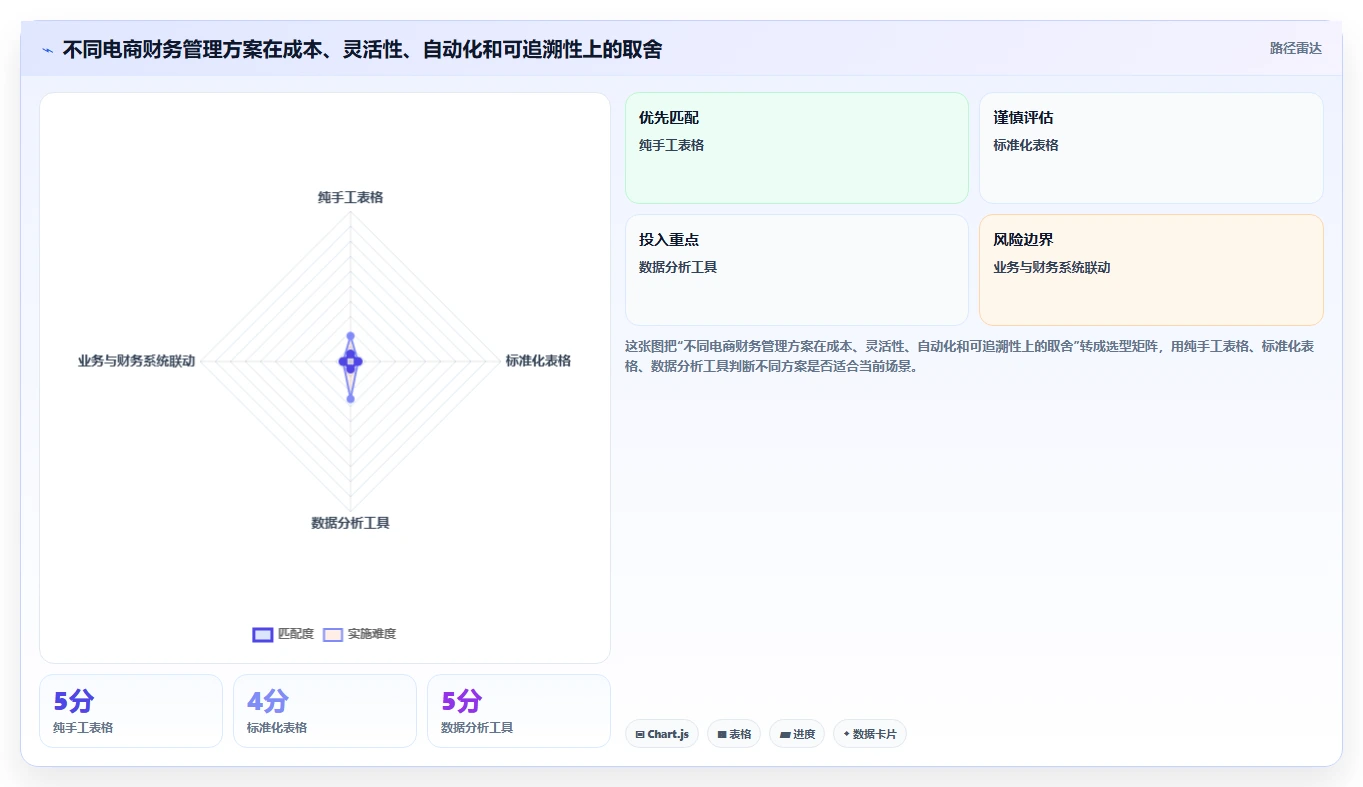Click the 路径雷达 label

pyautogui.click(x=1296, y=48)
